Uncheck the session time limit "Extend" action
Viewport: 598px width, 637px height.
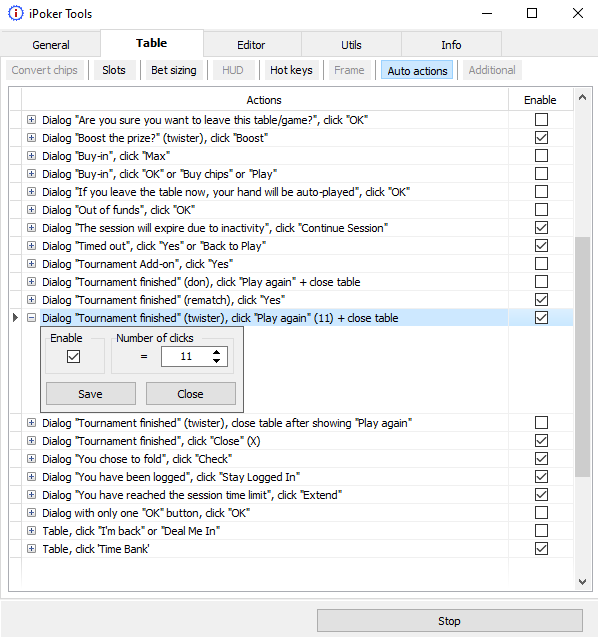coord(541,495)
